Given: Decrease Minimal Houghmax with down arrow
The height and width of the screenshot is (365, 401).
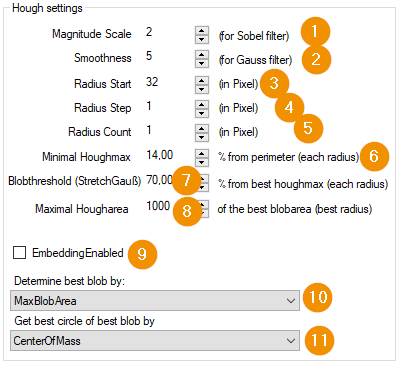Looking at the screenshot, I should pos(202,162).
